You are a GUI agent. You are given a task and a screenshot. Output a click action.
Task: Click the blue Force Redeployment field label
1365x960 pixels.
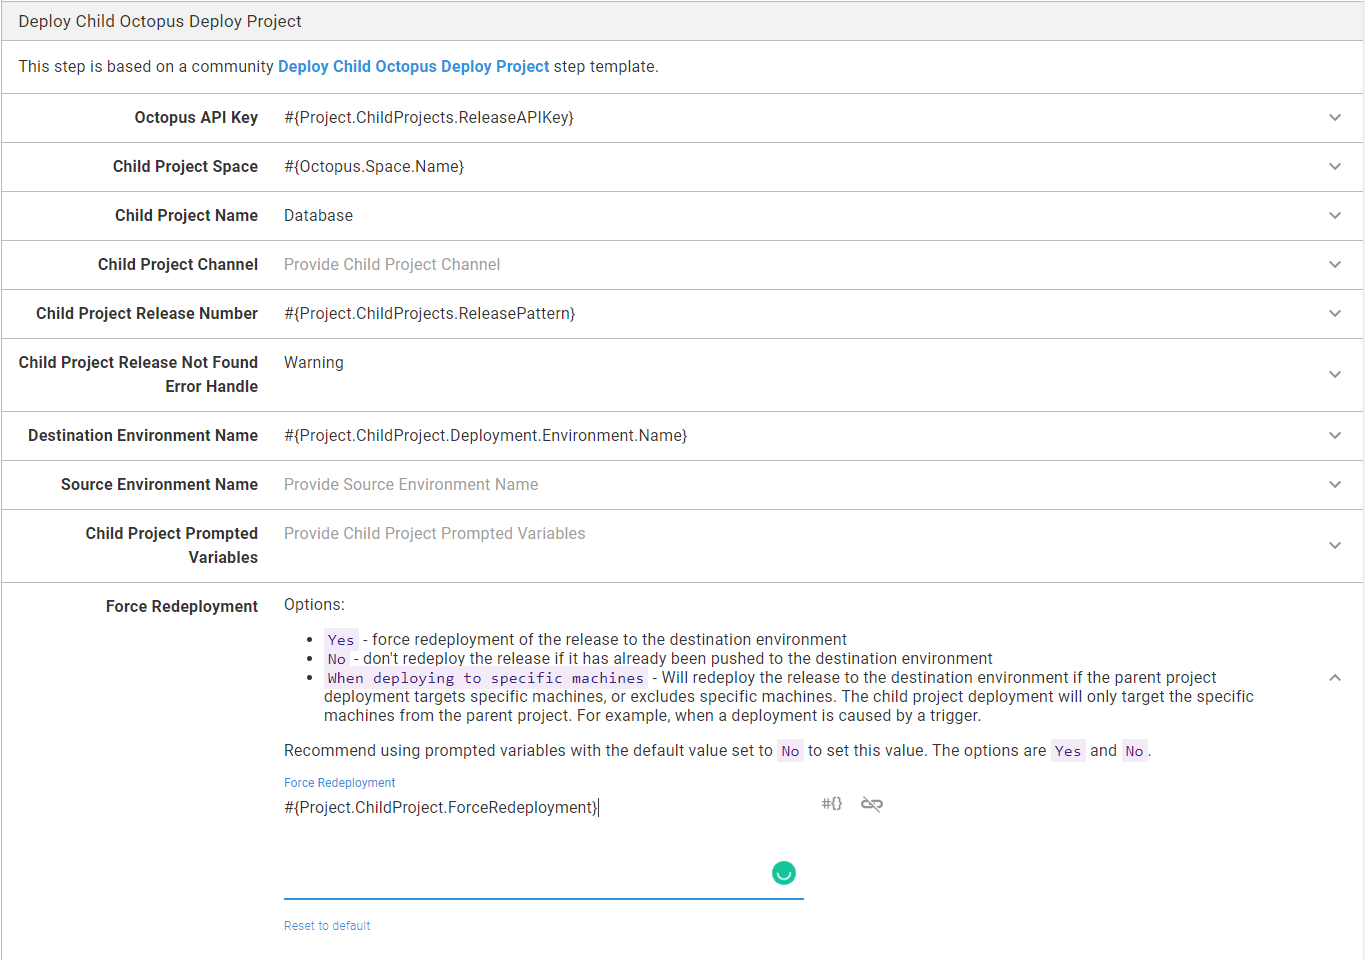(x=339, y=782)
